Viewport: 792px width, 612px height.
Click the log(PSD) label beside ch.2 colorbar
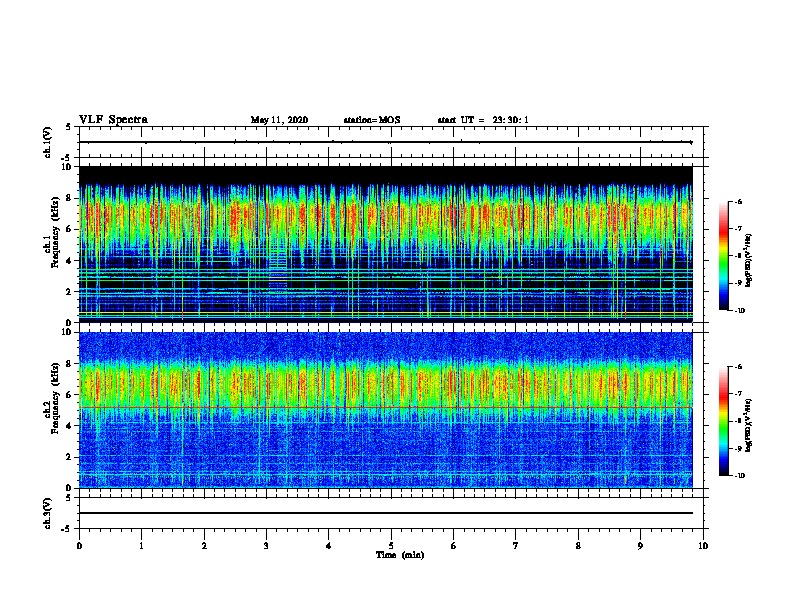(x=748, y=425)
